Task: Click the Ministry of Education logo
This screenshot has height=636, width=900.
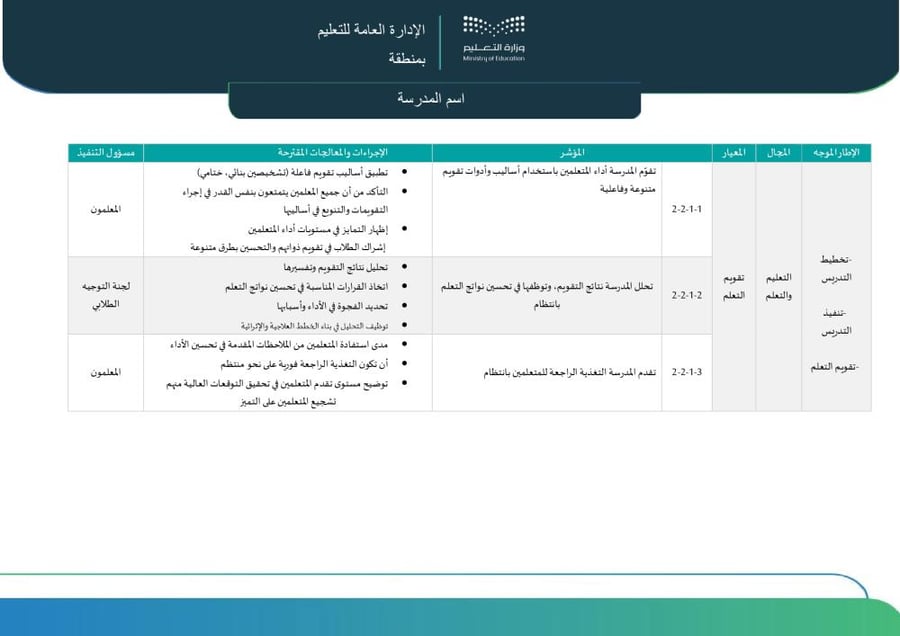Action: [x=494, y=39]
